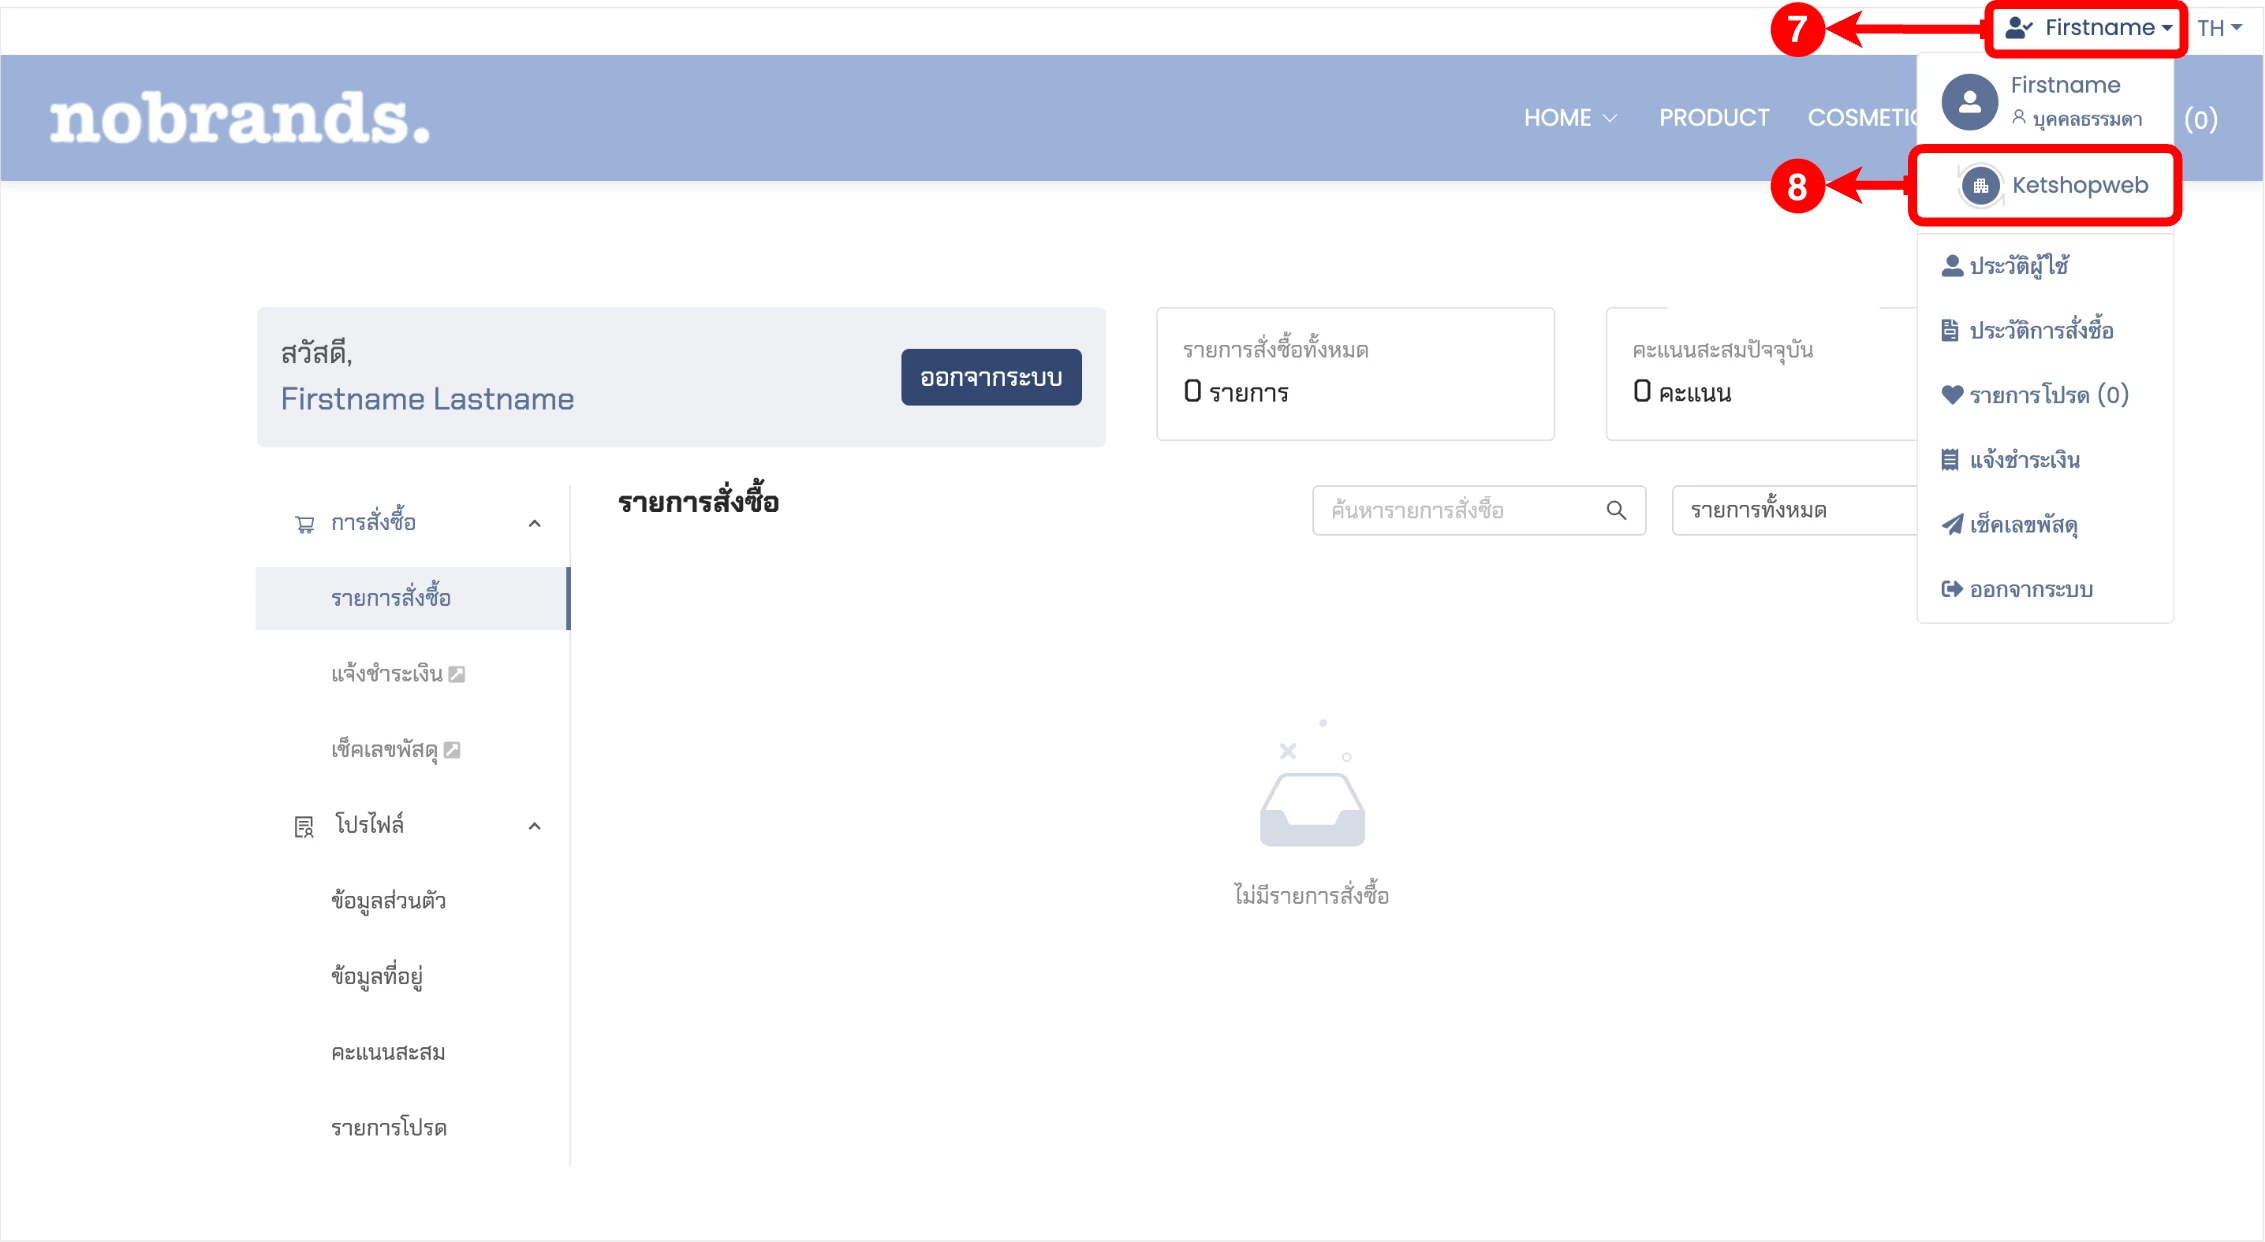Open the Firstname account dropdown at top
Image resolution: width=2265 pixels, height=1242 pixels.
(2087, 28)
